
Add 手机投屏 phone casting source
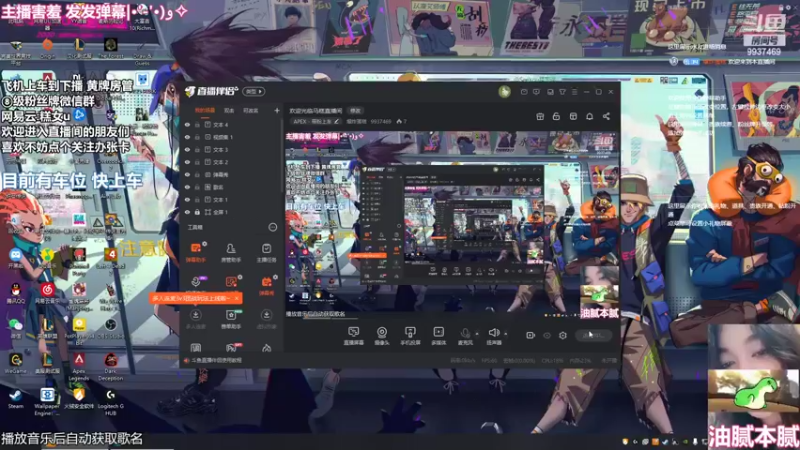click(410, 336)
